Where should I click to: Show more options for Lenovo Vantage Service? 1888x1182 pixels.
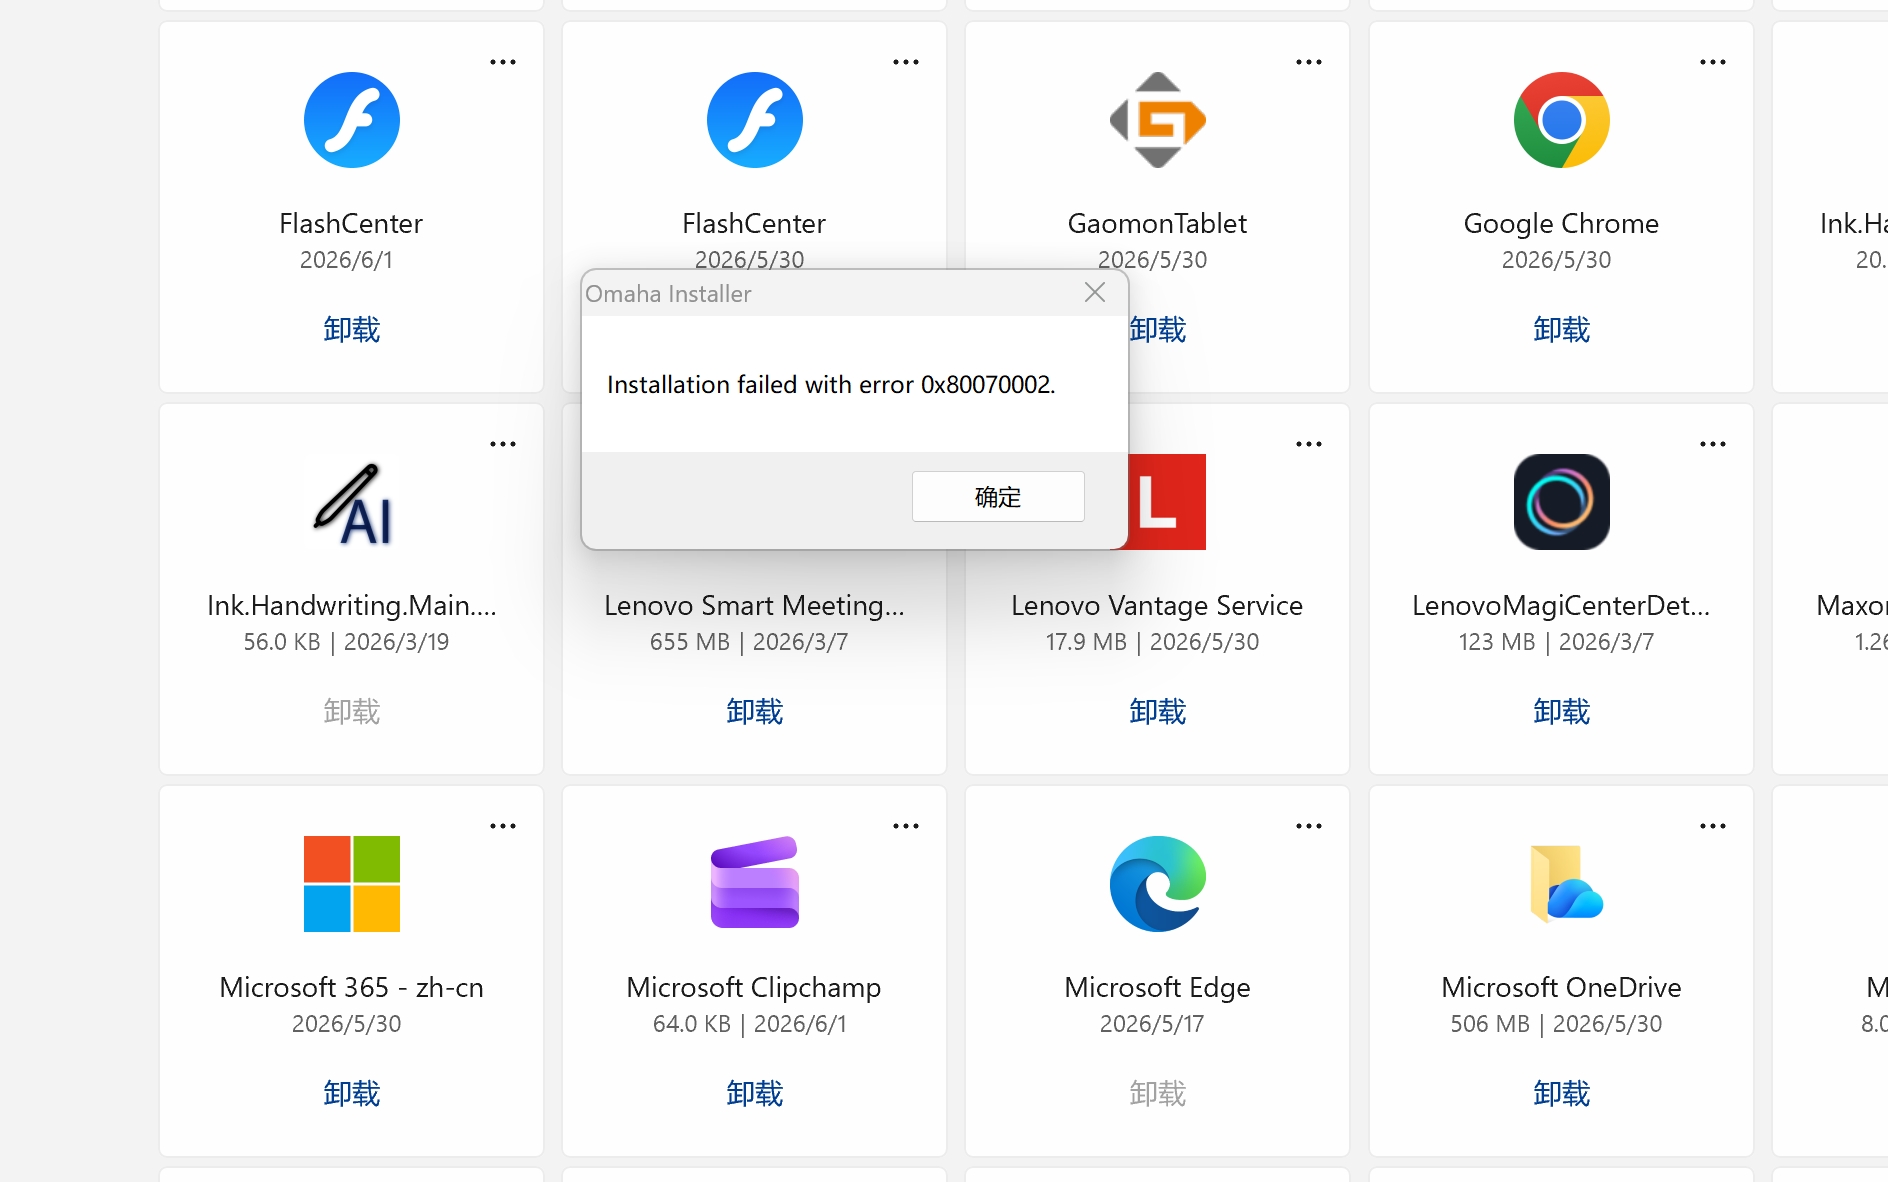coord(1309,444)
